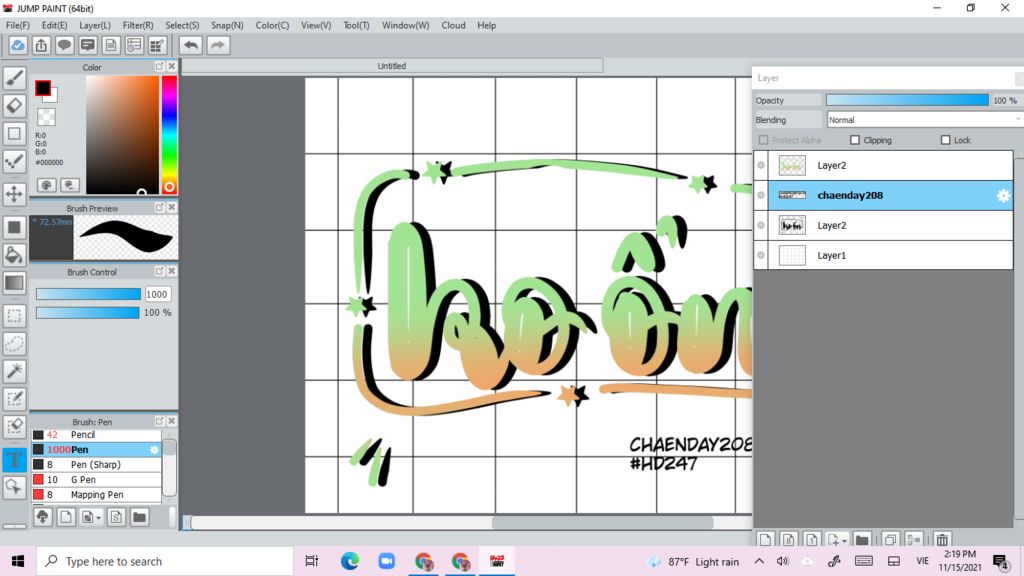
Task: Select the Mapping Pen brush
Action: [97, 494]
